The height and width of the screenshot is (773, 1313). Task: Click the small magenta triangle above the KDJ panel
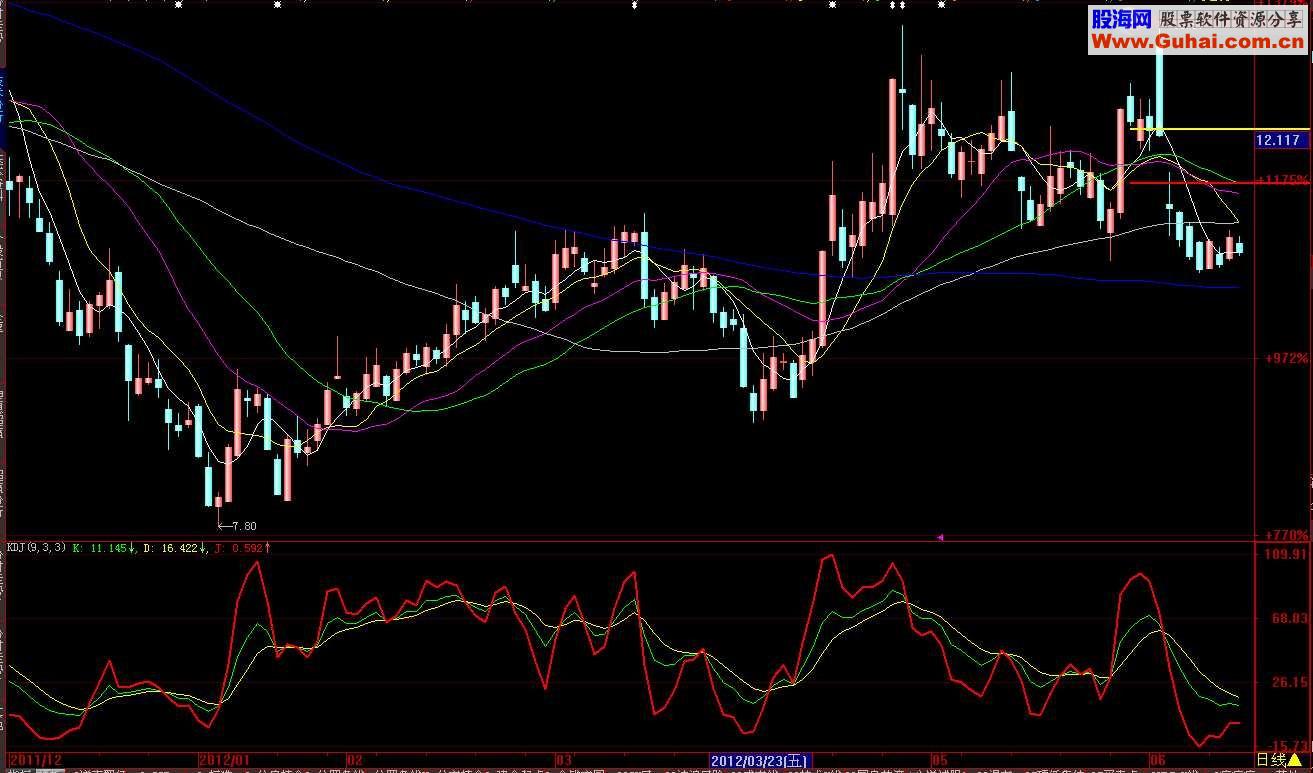[939, 537]
